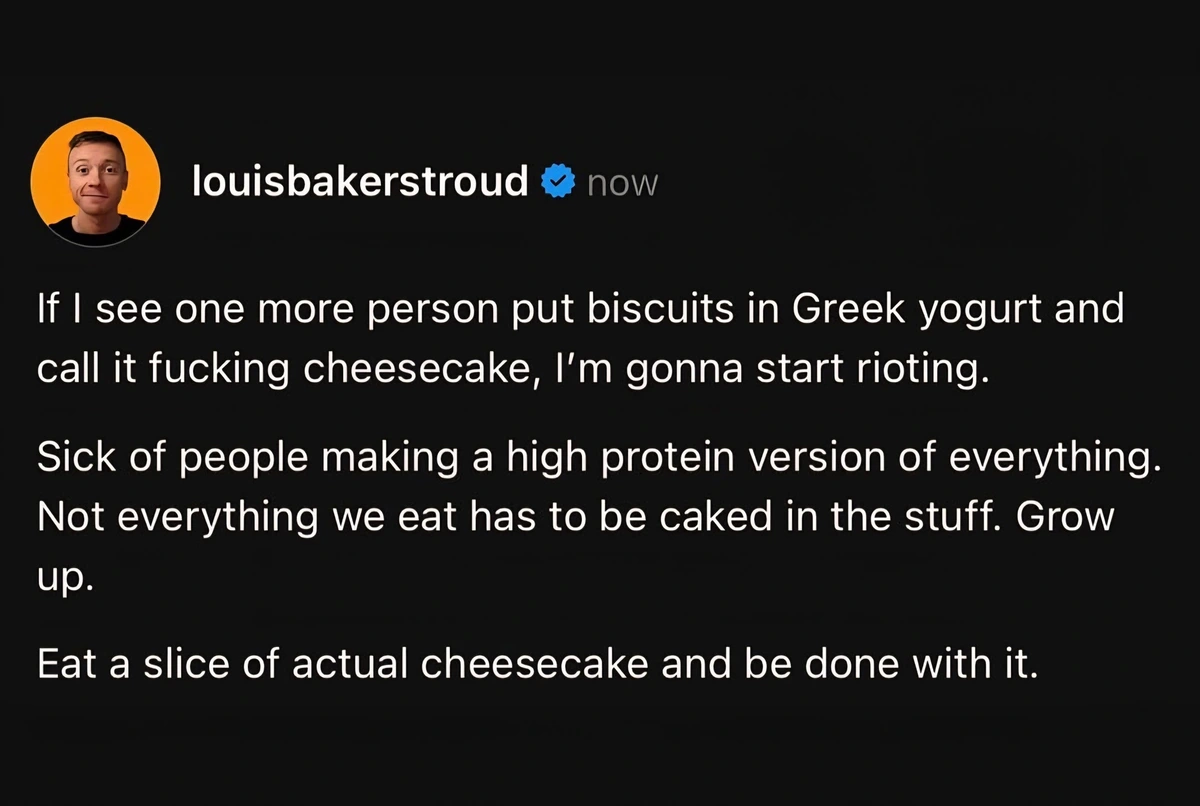Viewport: 1200px width, 806px height.
Task: Click the profile photo to view the account
Action: (x=96, y=182)
